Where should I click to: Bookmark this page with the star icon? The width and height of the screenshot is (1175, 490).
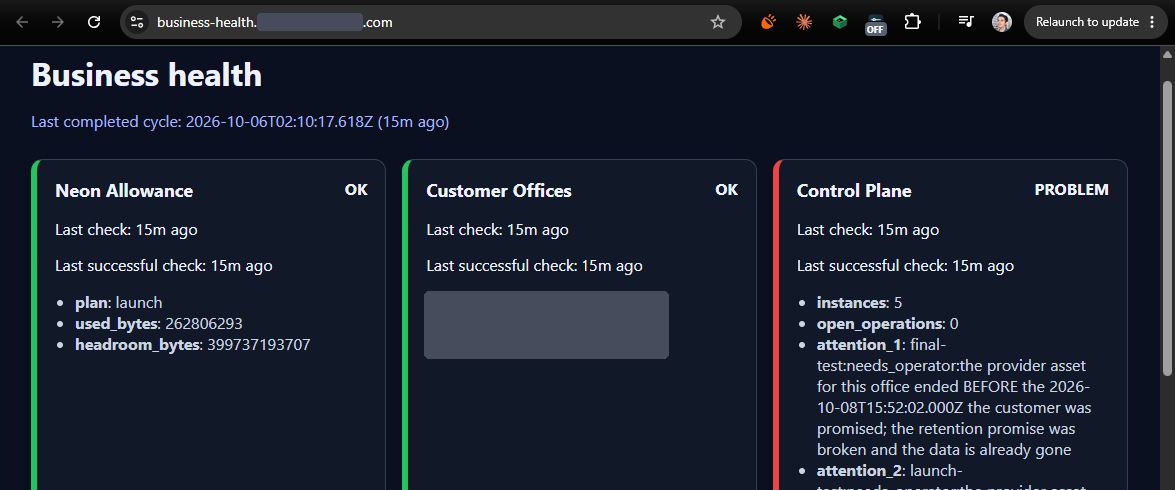tap(718, 22)
